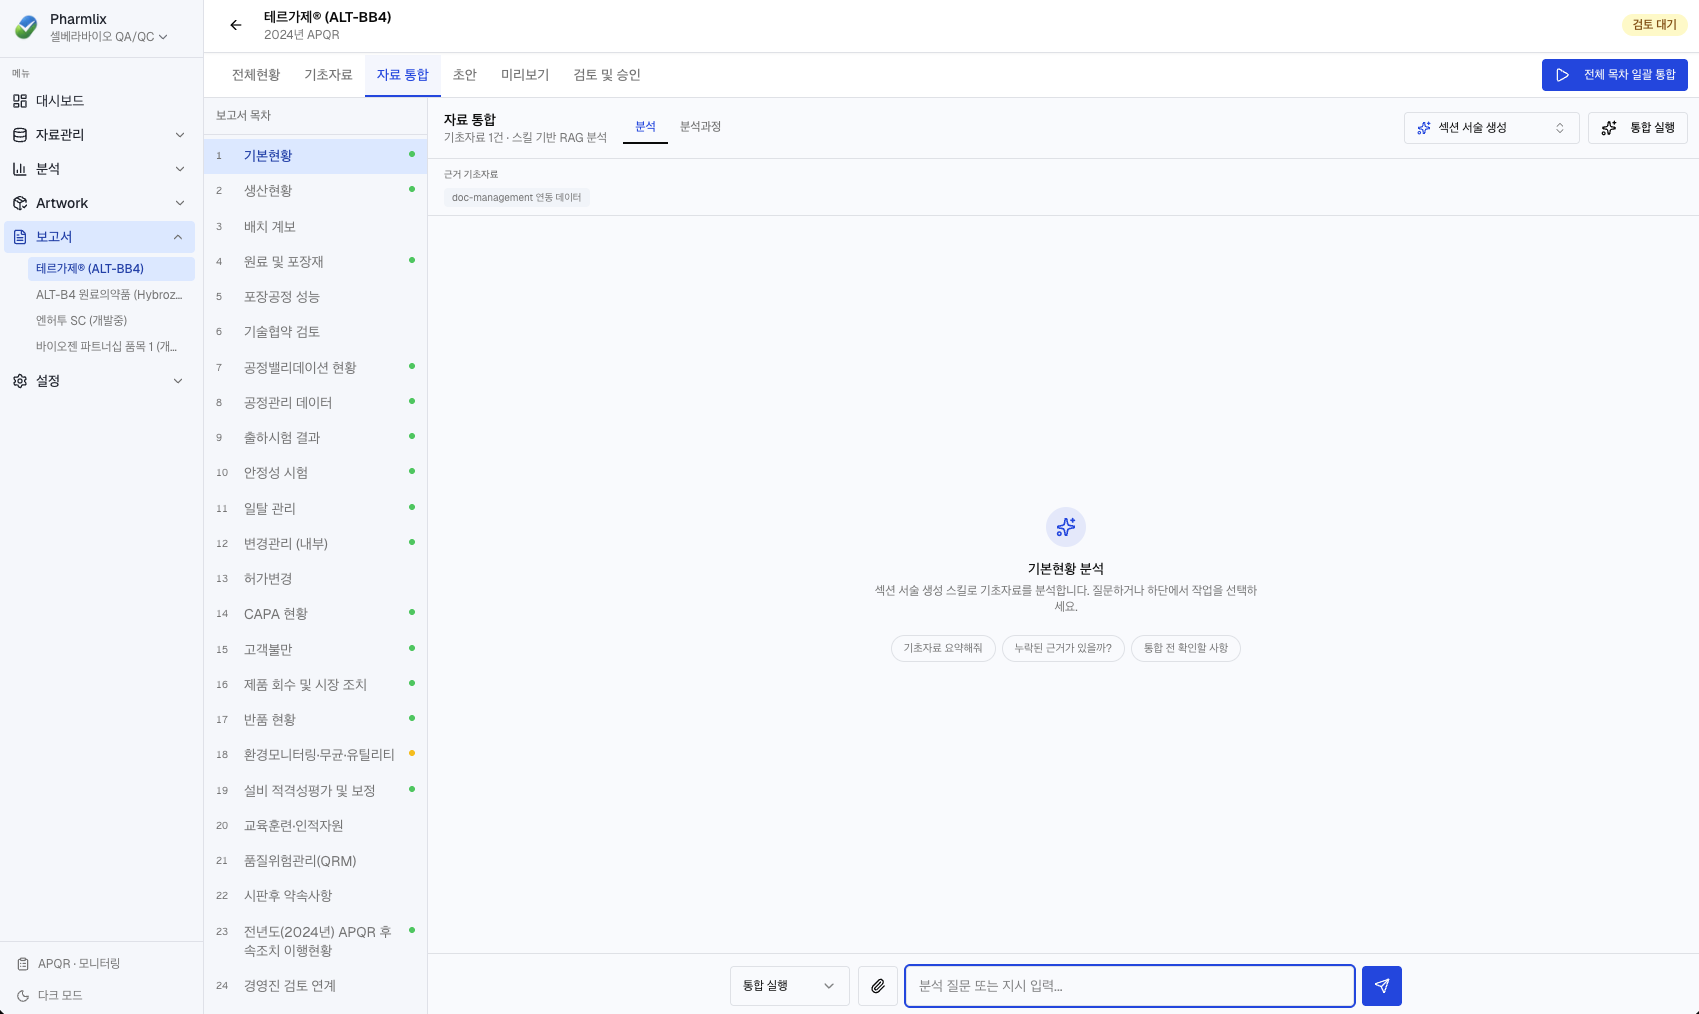Open the 셀베라바이오 QA/QC workspace dropdown
The height and width of the screenshot is (1014, 1699).
[x=109, y=37]
